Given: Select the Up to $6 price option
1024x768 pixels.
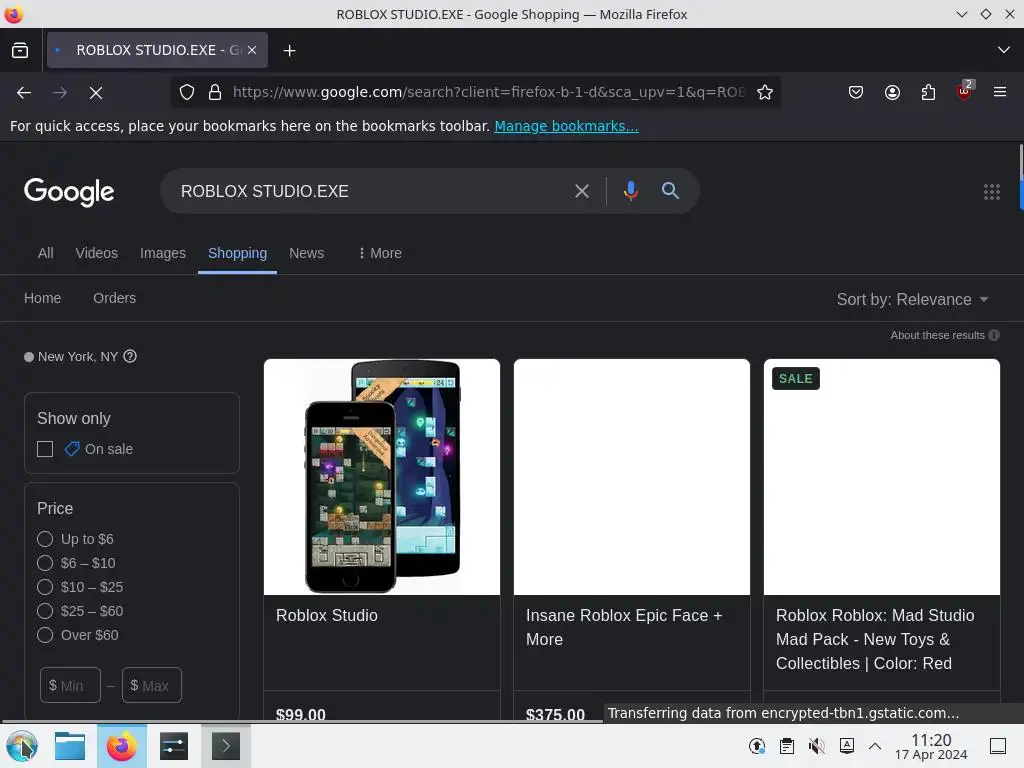Looking at the screenshot, I should pyautogui.click(x=45, y=539).
